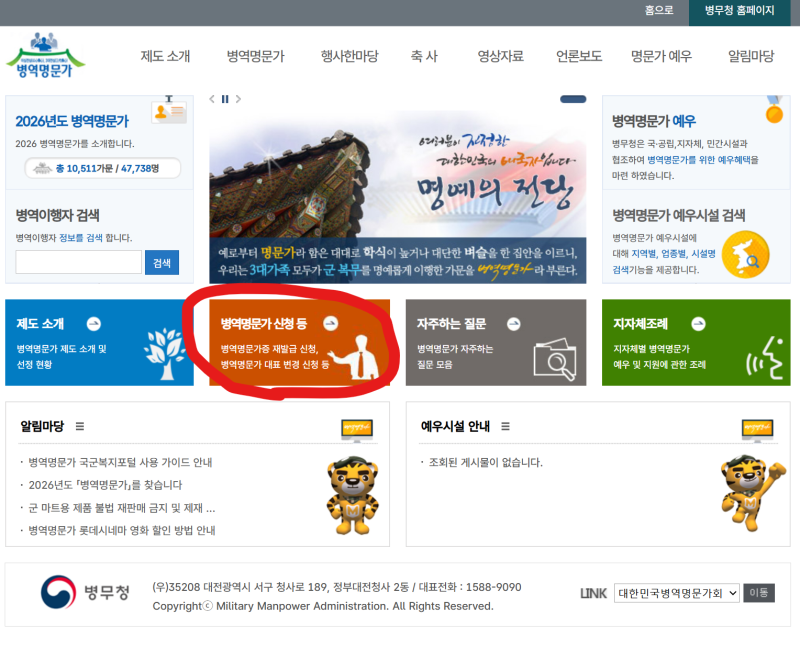
Task: Open the 축 사 menu
Action: [424, 56]
